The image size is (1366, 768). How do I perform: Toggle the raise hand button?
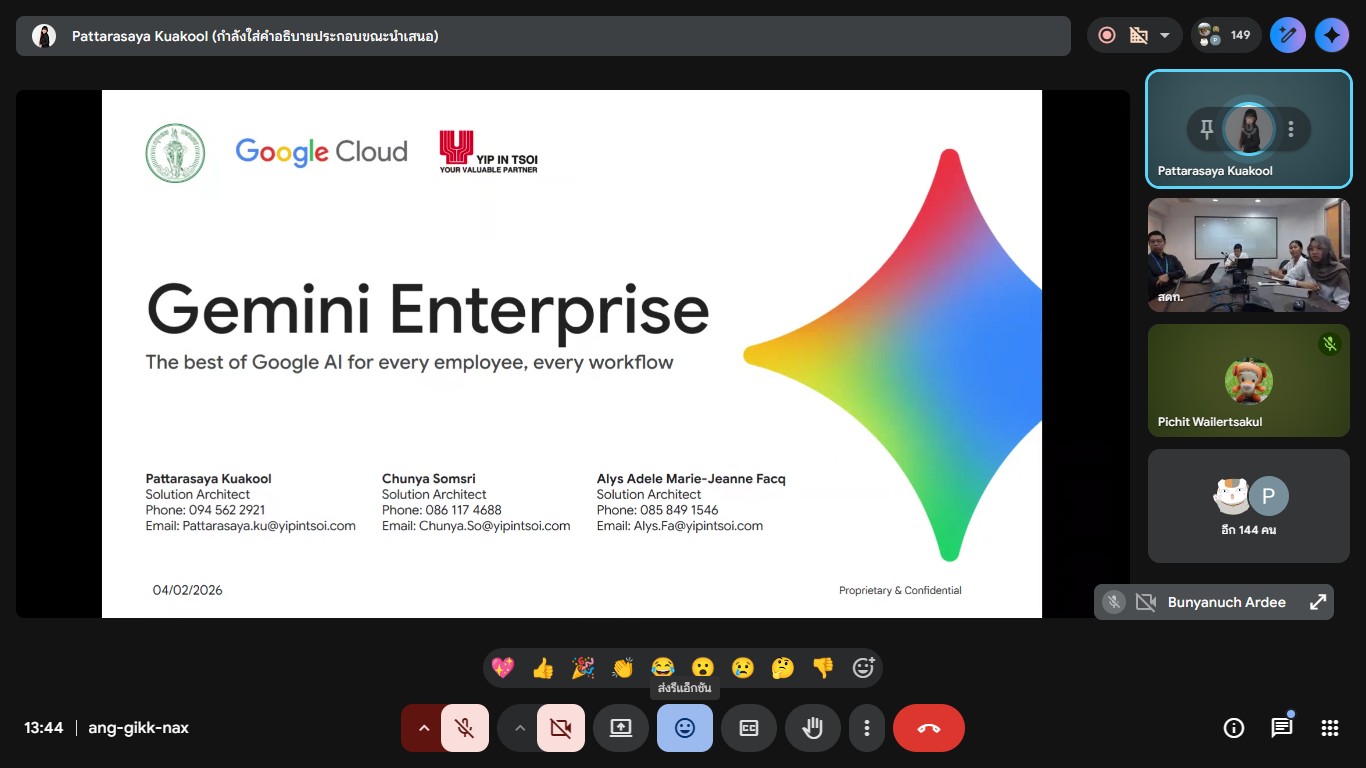coord(812,728)
